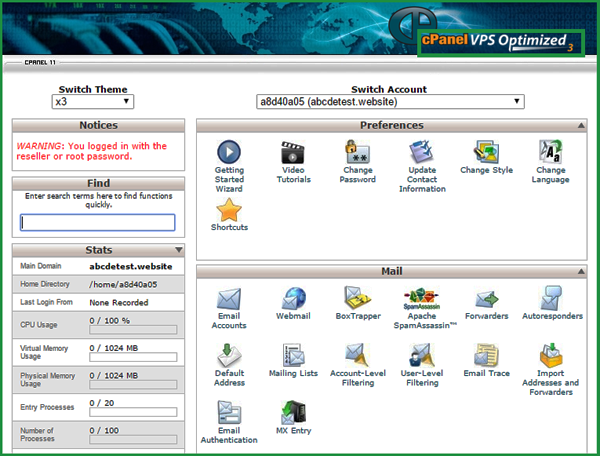Click the Email Accounts text link
Image resolution: width=600 pixels, height=456 pixels.
coord(229,321)
